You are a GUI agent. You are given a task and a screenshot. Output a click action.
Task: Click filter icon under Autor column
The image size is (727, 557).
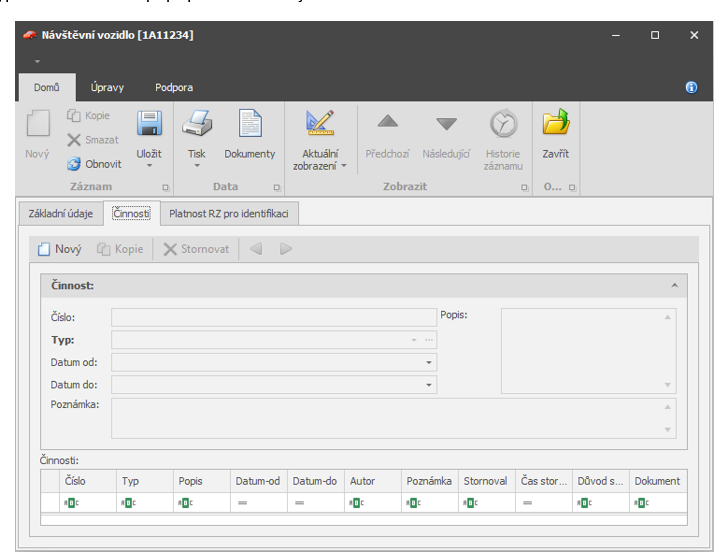(357, 503)
